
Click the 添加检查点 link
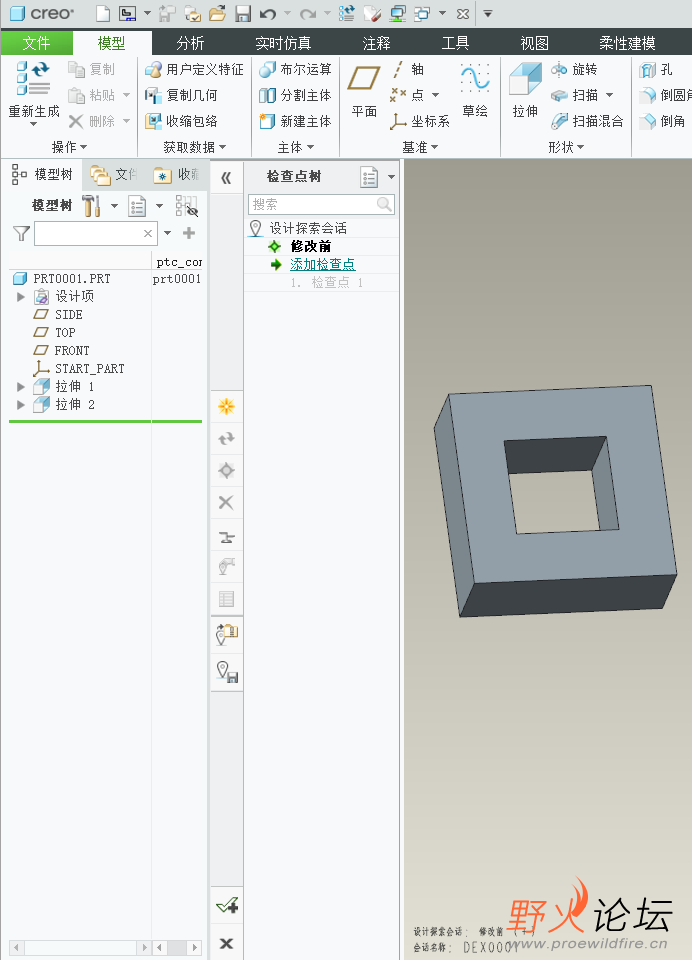[x=323, y=264]
